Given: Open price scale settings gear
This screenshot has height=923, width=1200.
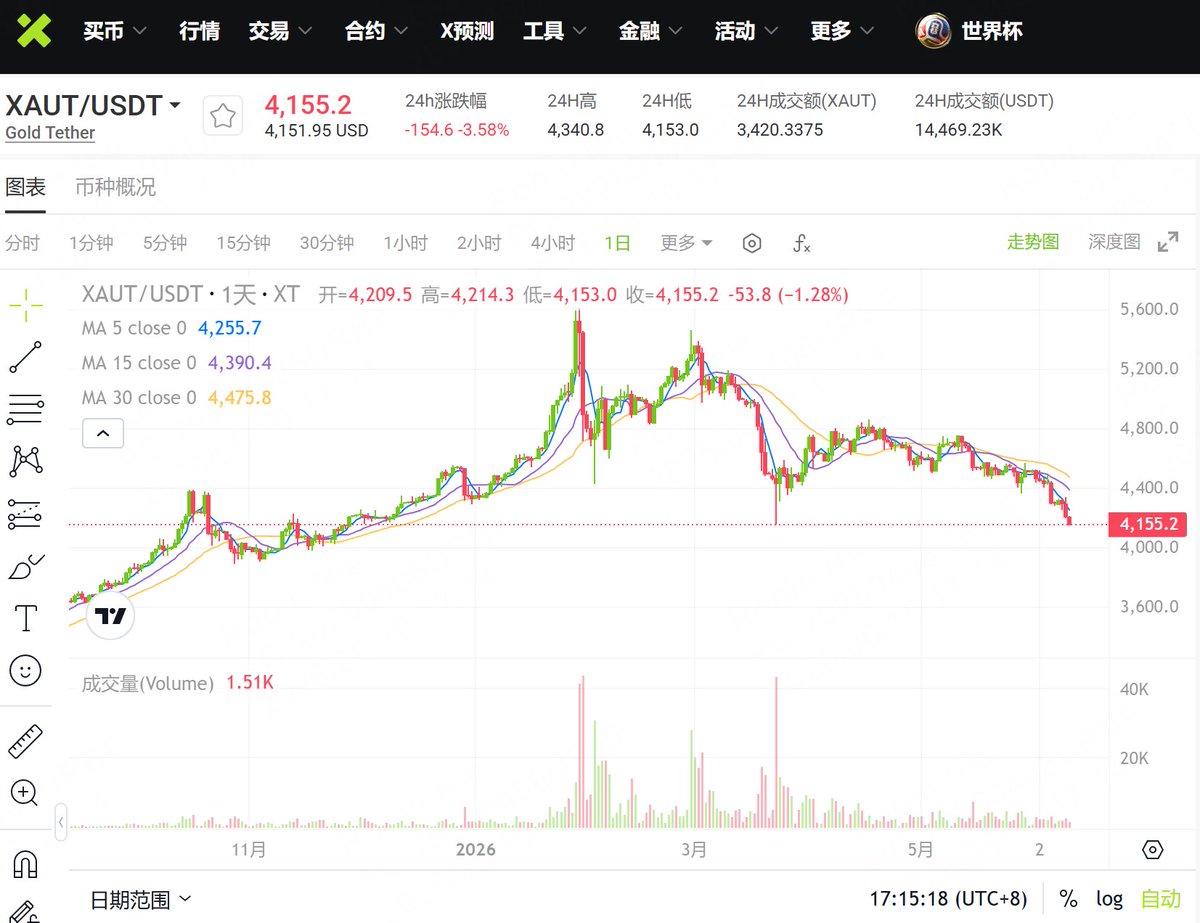Looking at the screenshot, I should click(1152, 850).
